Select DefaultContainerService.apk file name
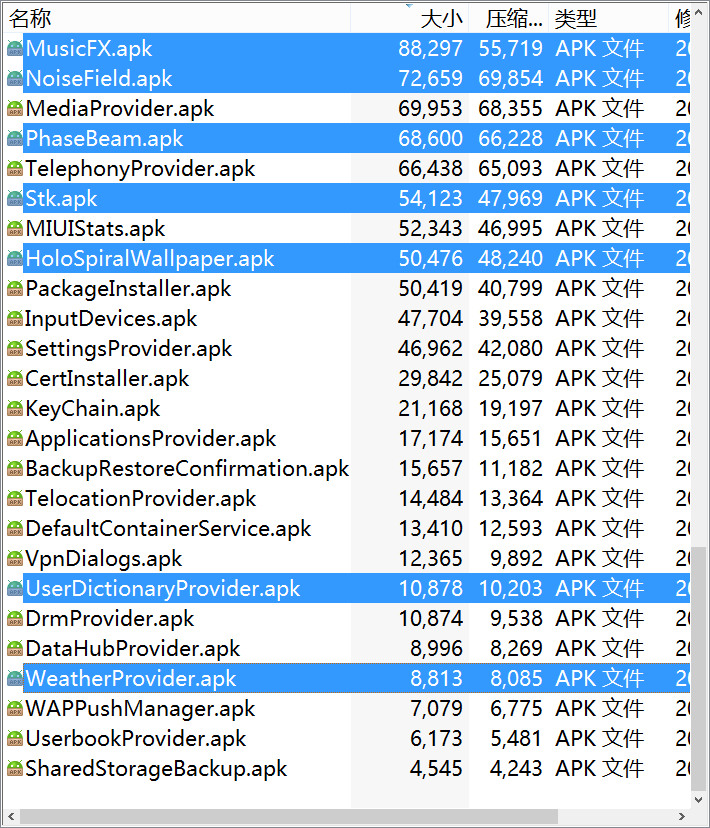Screen dimensions: 710x828 (168, 529)
